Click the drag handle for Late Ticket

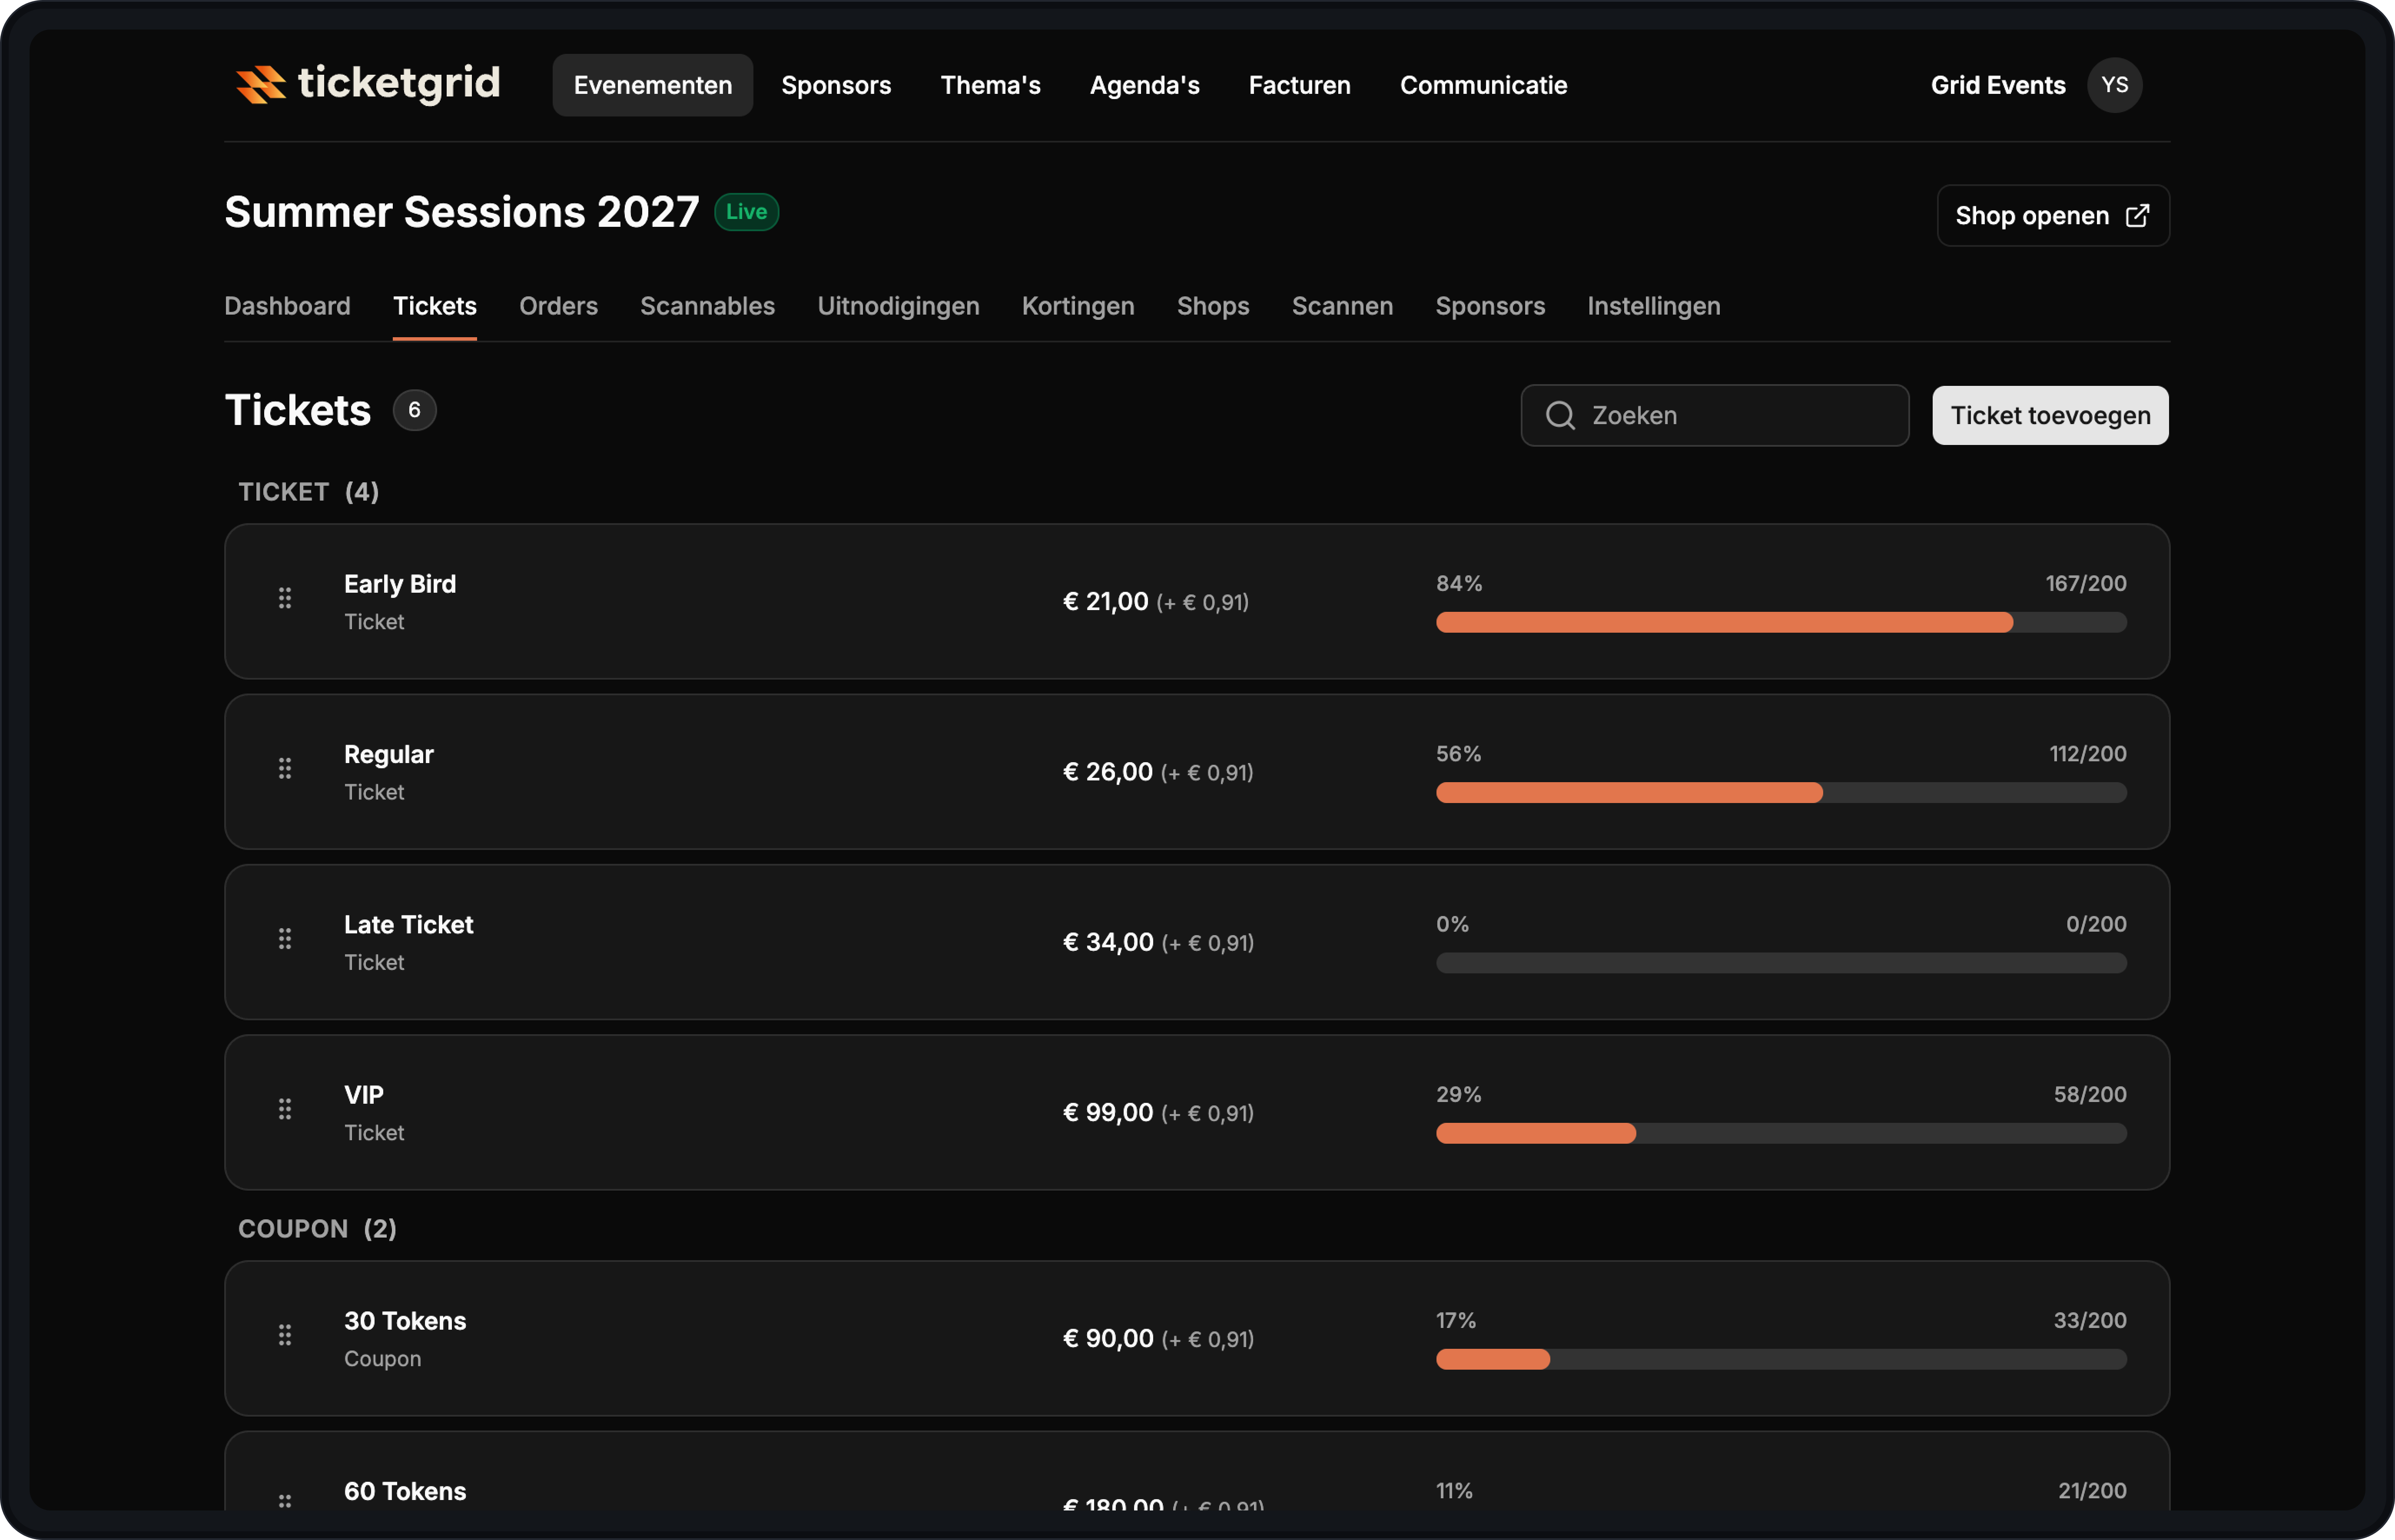(x=285, y=939)
